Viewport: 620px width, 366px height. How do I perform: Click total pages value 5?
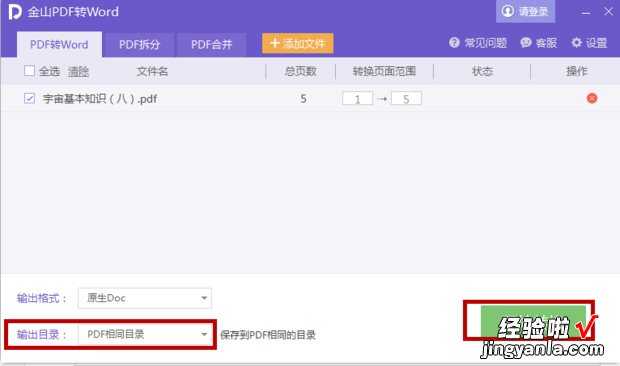(303, 99)
